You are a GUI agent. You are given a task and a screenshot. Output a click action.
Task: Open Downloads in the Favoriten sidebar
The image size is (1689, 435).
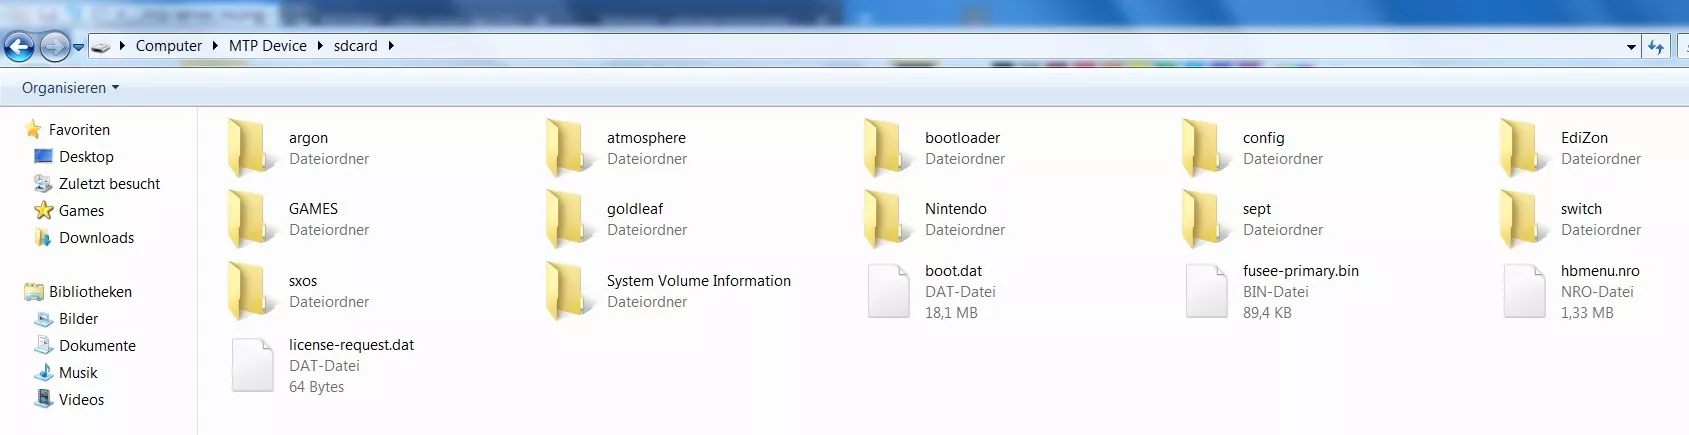96,238
